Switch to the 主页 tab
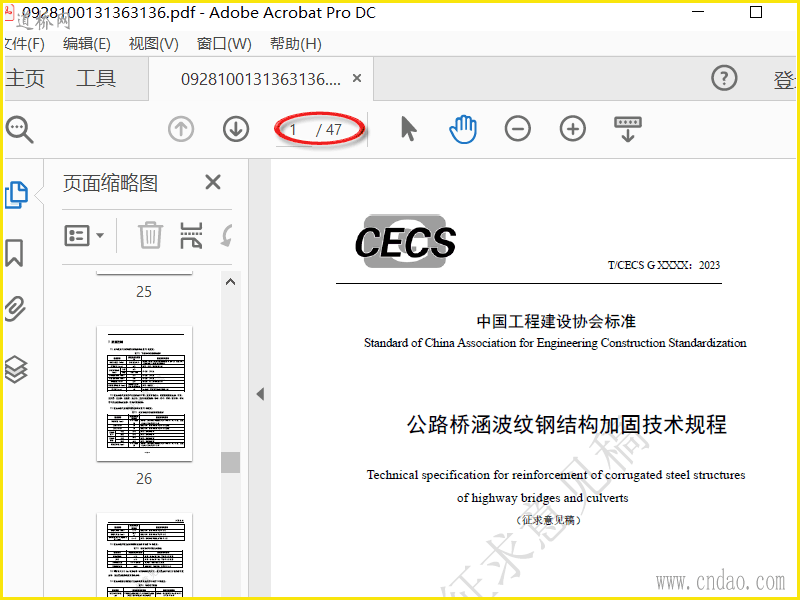The width and height of the screenshot is (800, 600). coord(24,79)
